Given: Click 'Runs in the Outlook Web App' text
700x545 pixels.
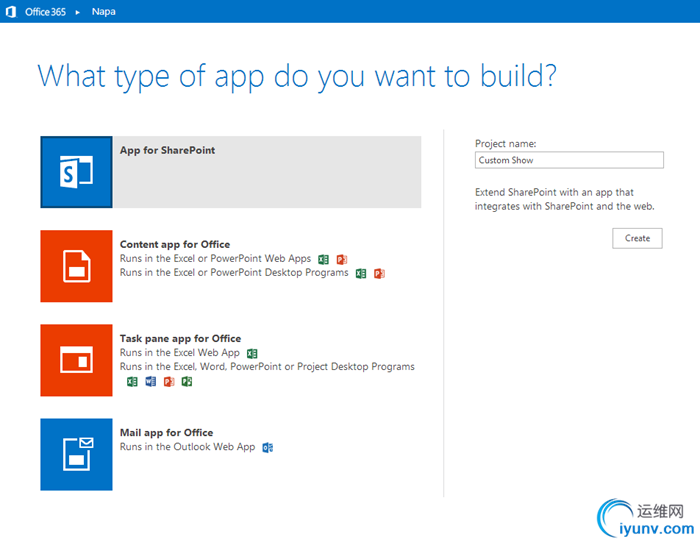Looking at the screenshot, I should [x=188, y=447].
